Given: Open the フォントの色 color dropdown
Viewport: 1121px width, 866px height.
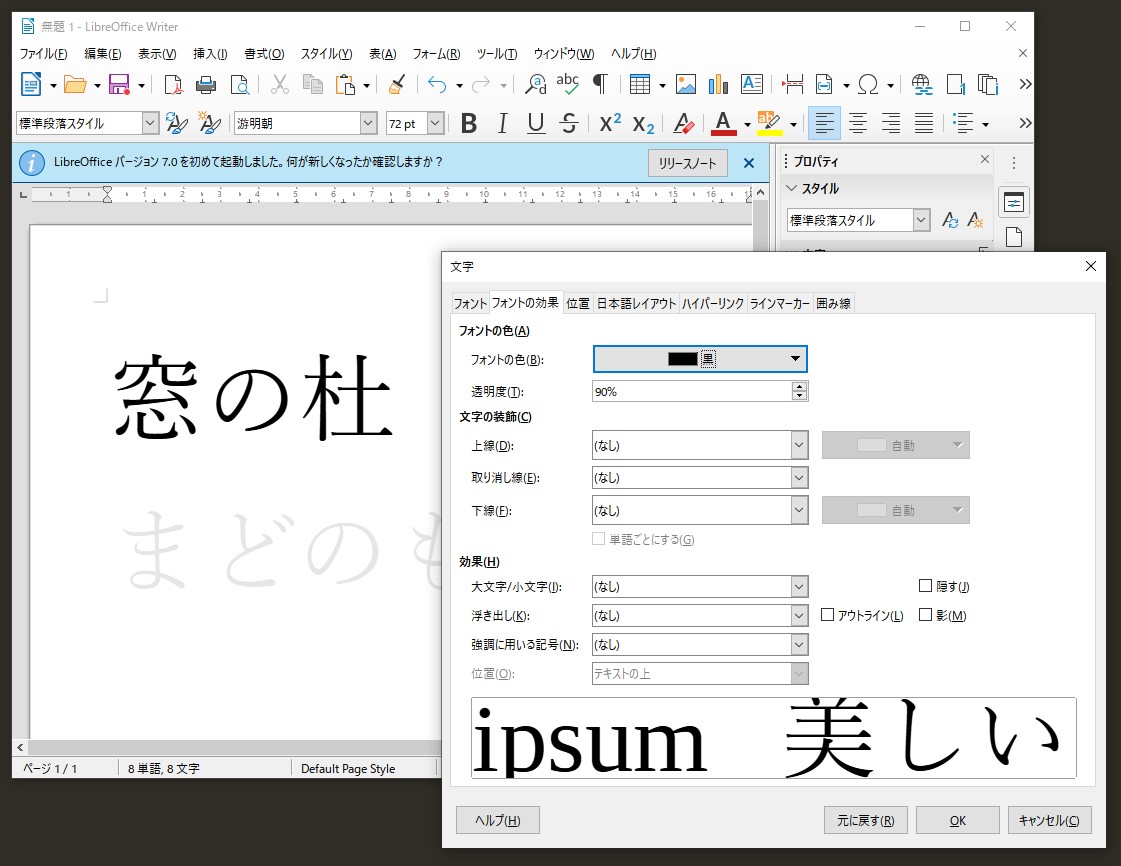Looking at the screenshot, I should tap(795, 358).
